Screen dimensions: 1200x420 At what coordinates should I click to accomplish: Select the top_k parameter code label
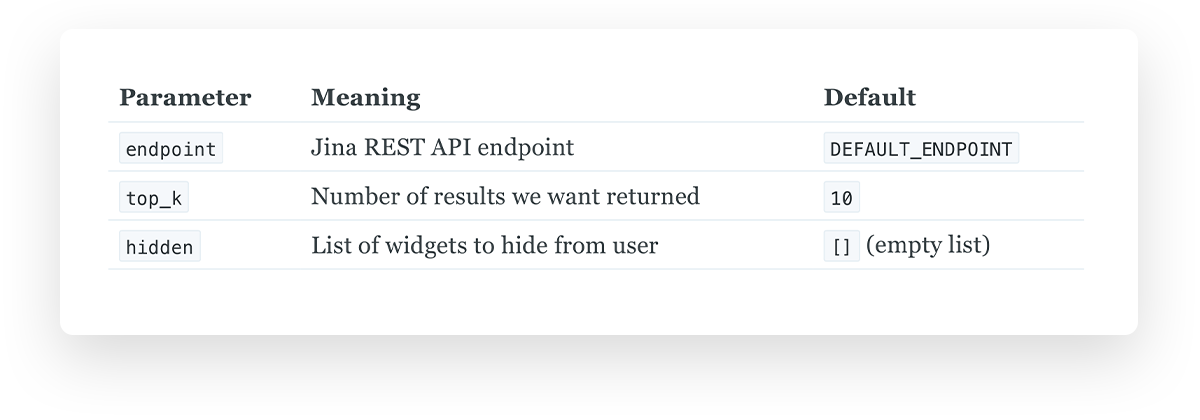click(x=154, y=198)
